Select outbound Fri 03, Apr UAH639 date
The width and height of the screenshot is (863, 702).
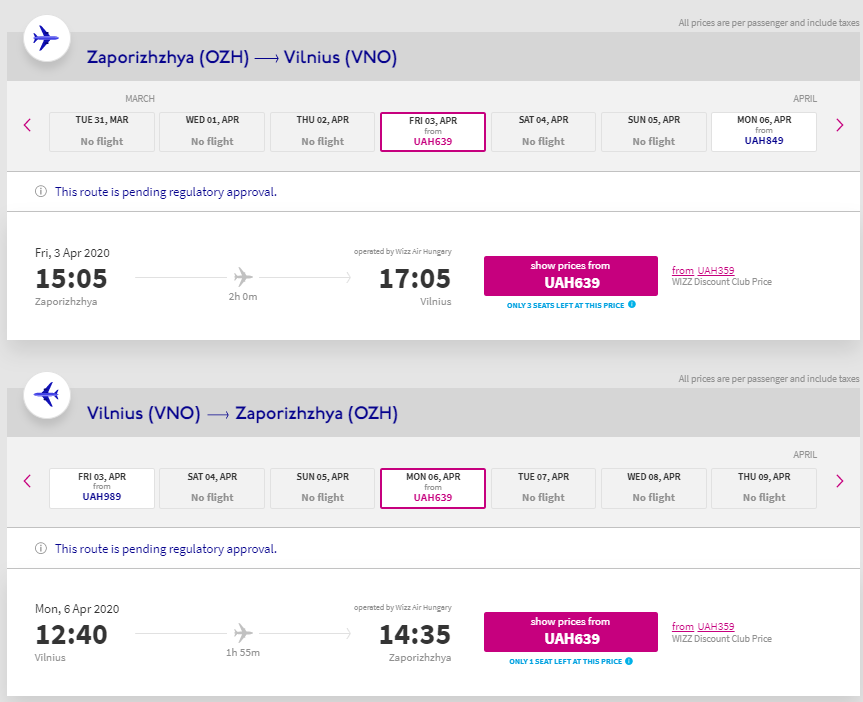[432, 131]
